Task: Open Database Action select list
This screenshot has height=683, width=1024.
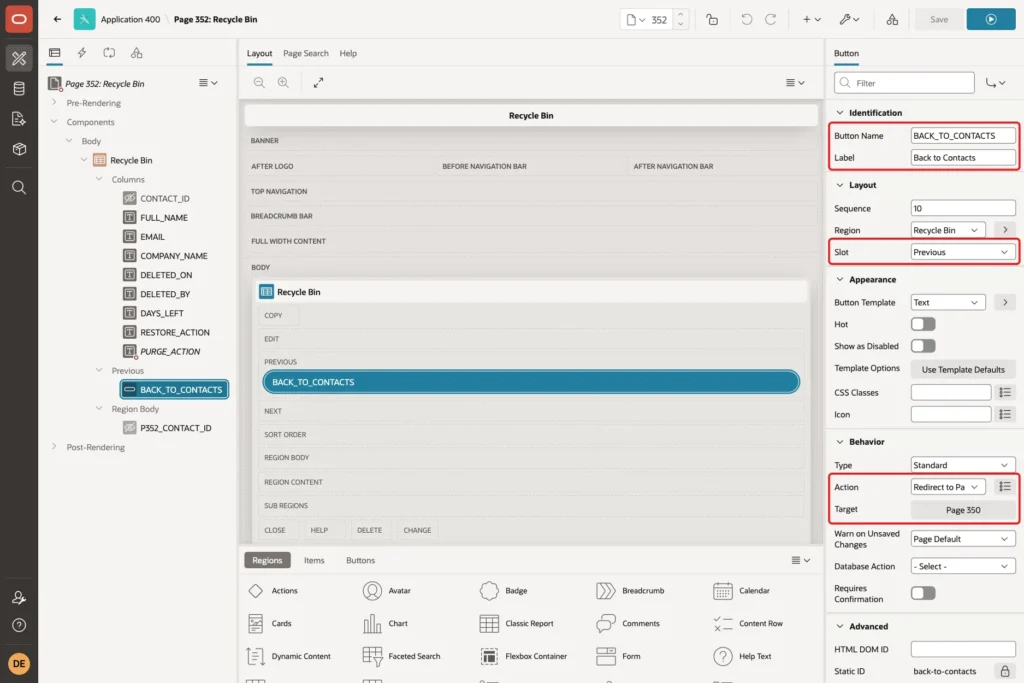Action: 963,566
